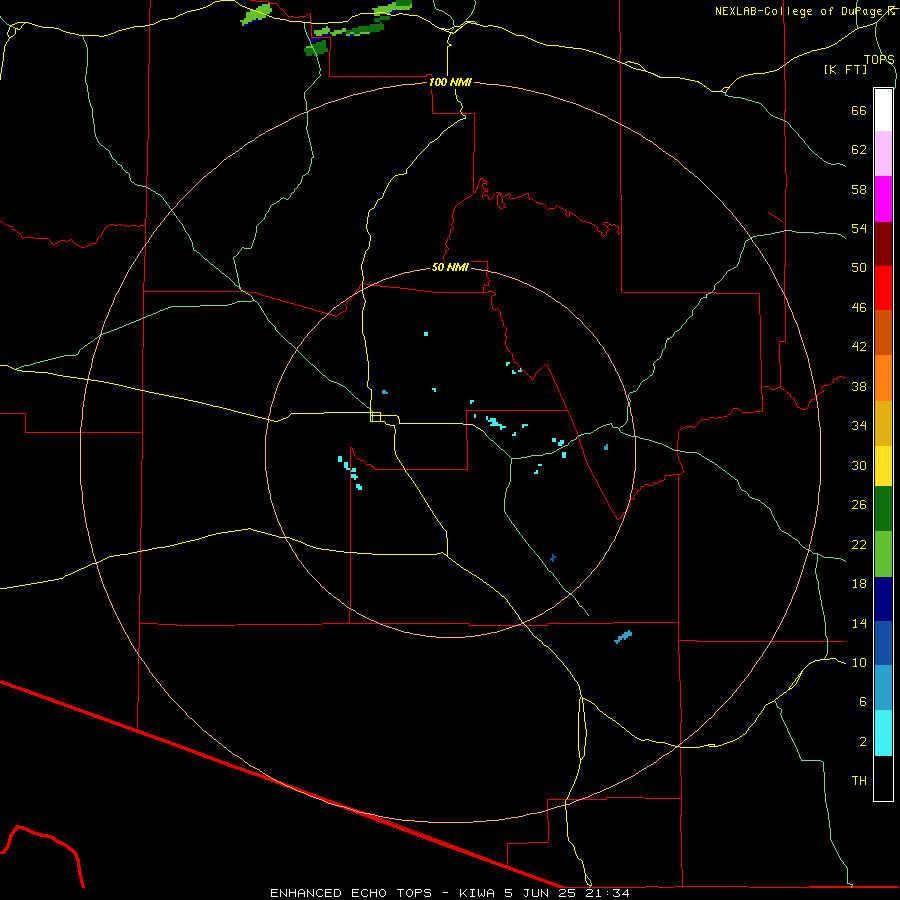Viewport: 900px width, 900px height.
Task: Select the light green legend swatch
Action: pyautogui.click(x=883, y=554)
